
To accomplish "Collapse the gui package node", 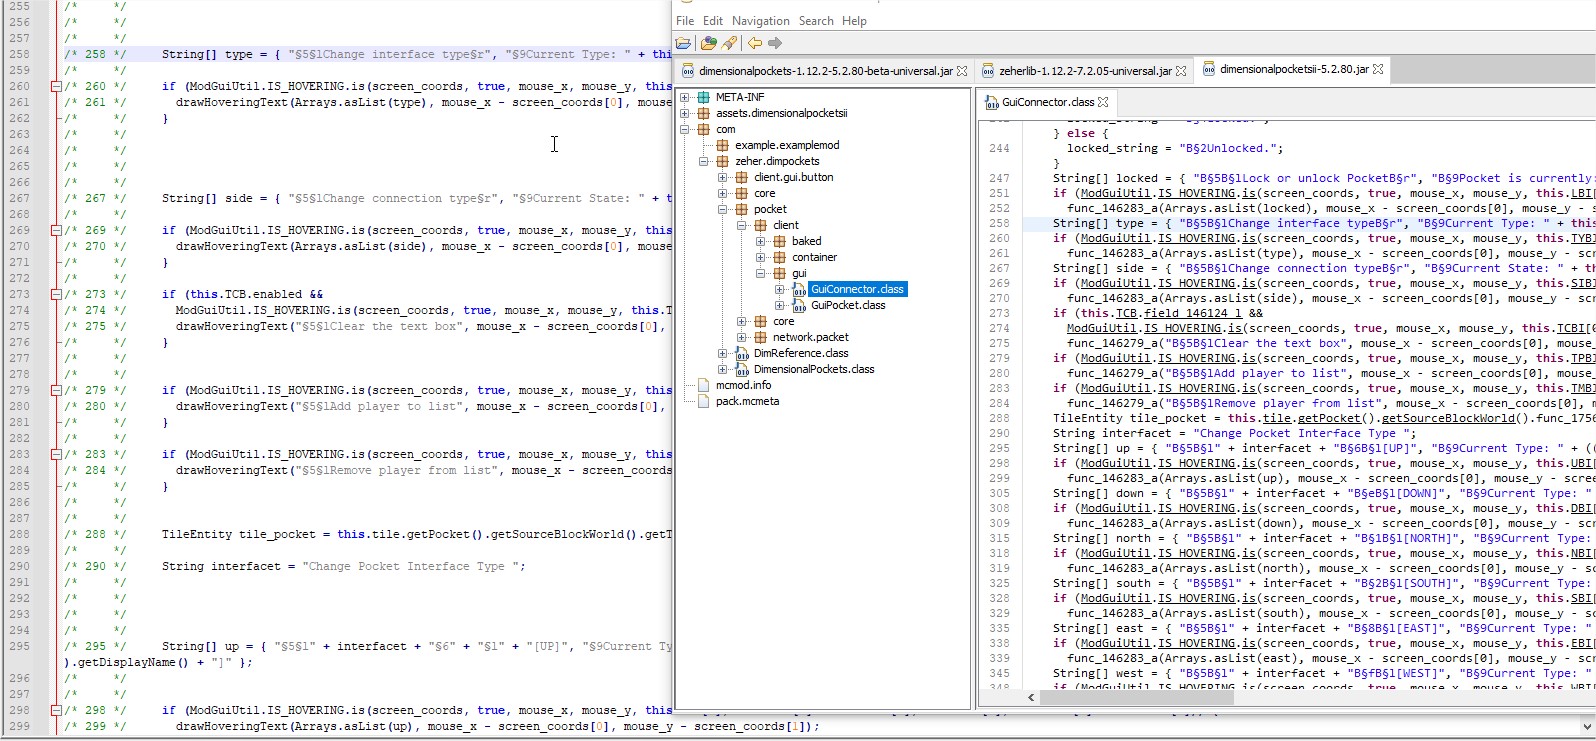I will [x=761, y=273].
